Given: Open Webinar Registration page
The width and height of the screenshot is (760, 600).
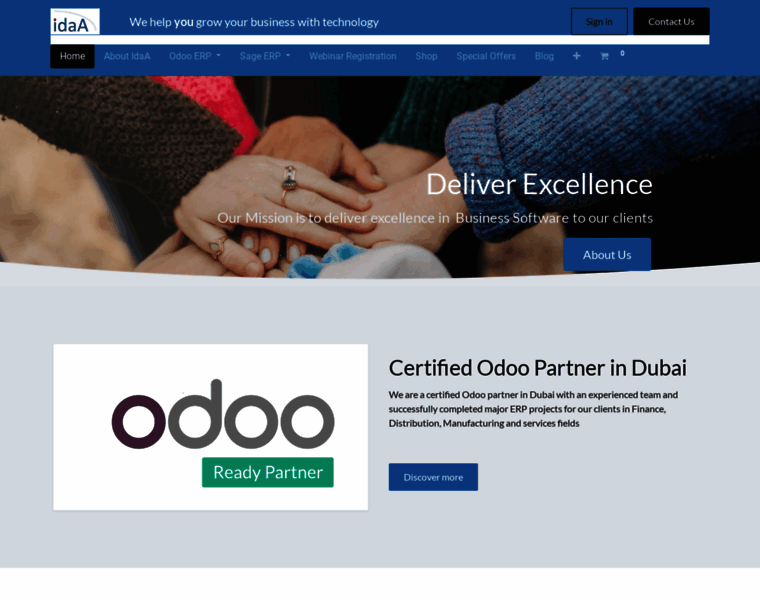Looking at the screenshot, I should coord(353,56).
